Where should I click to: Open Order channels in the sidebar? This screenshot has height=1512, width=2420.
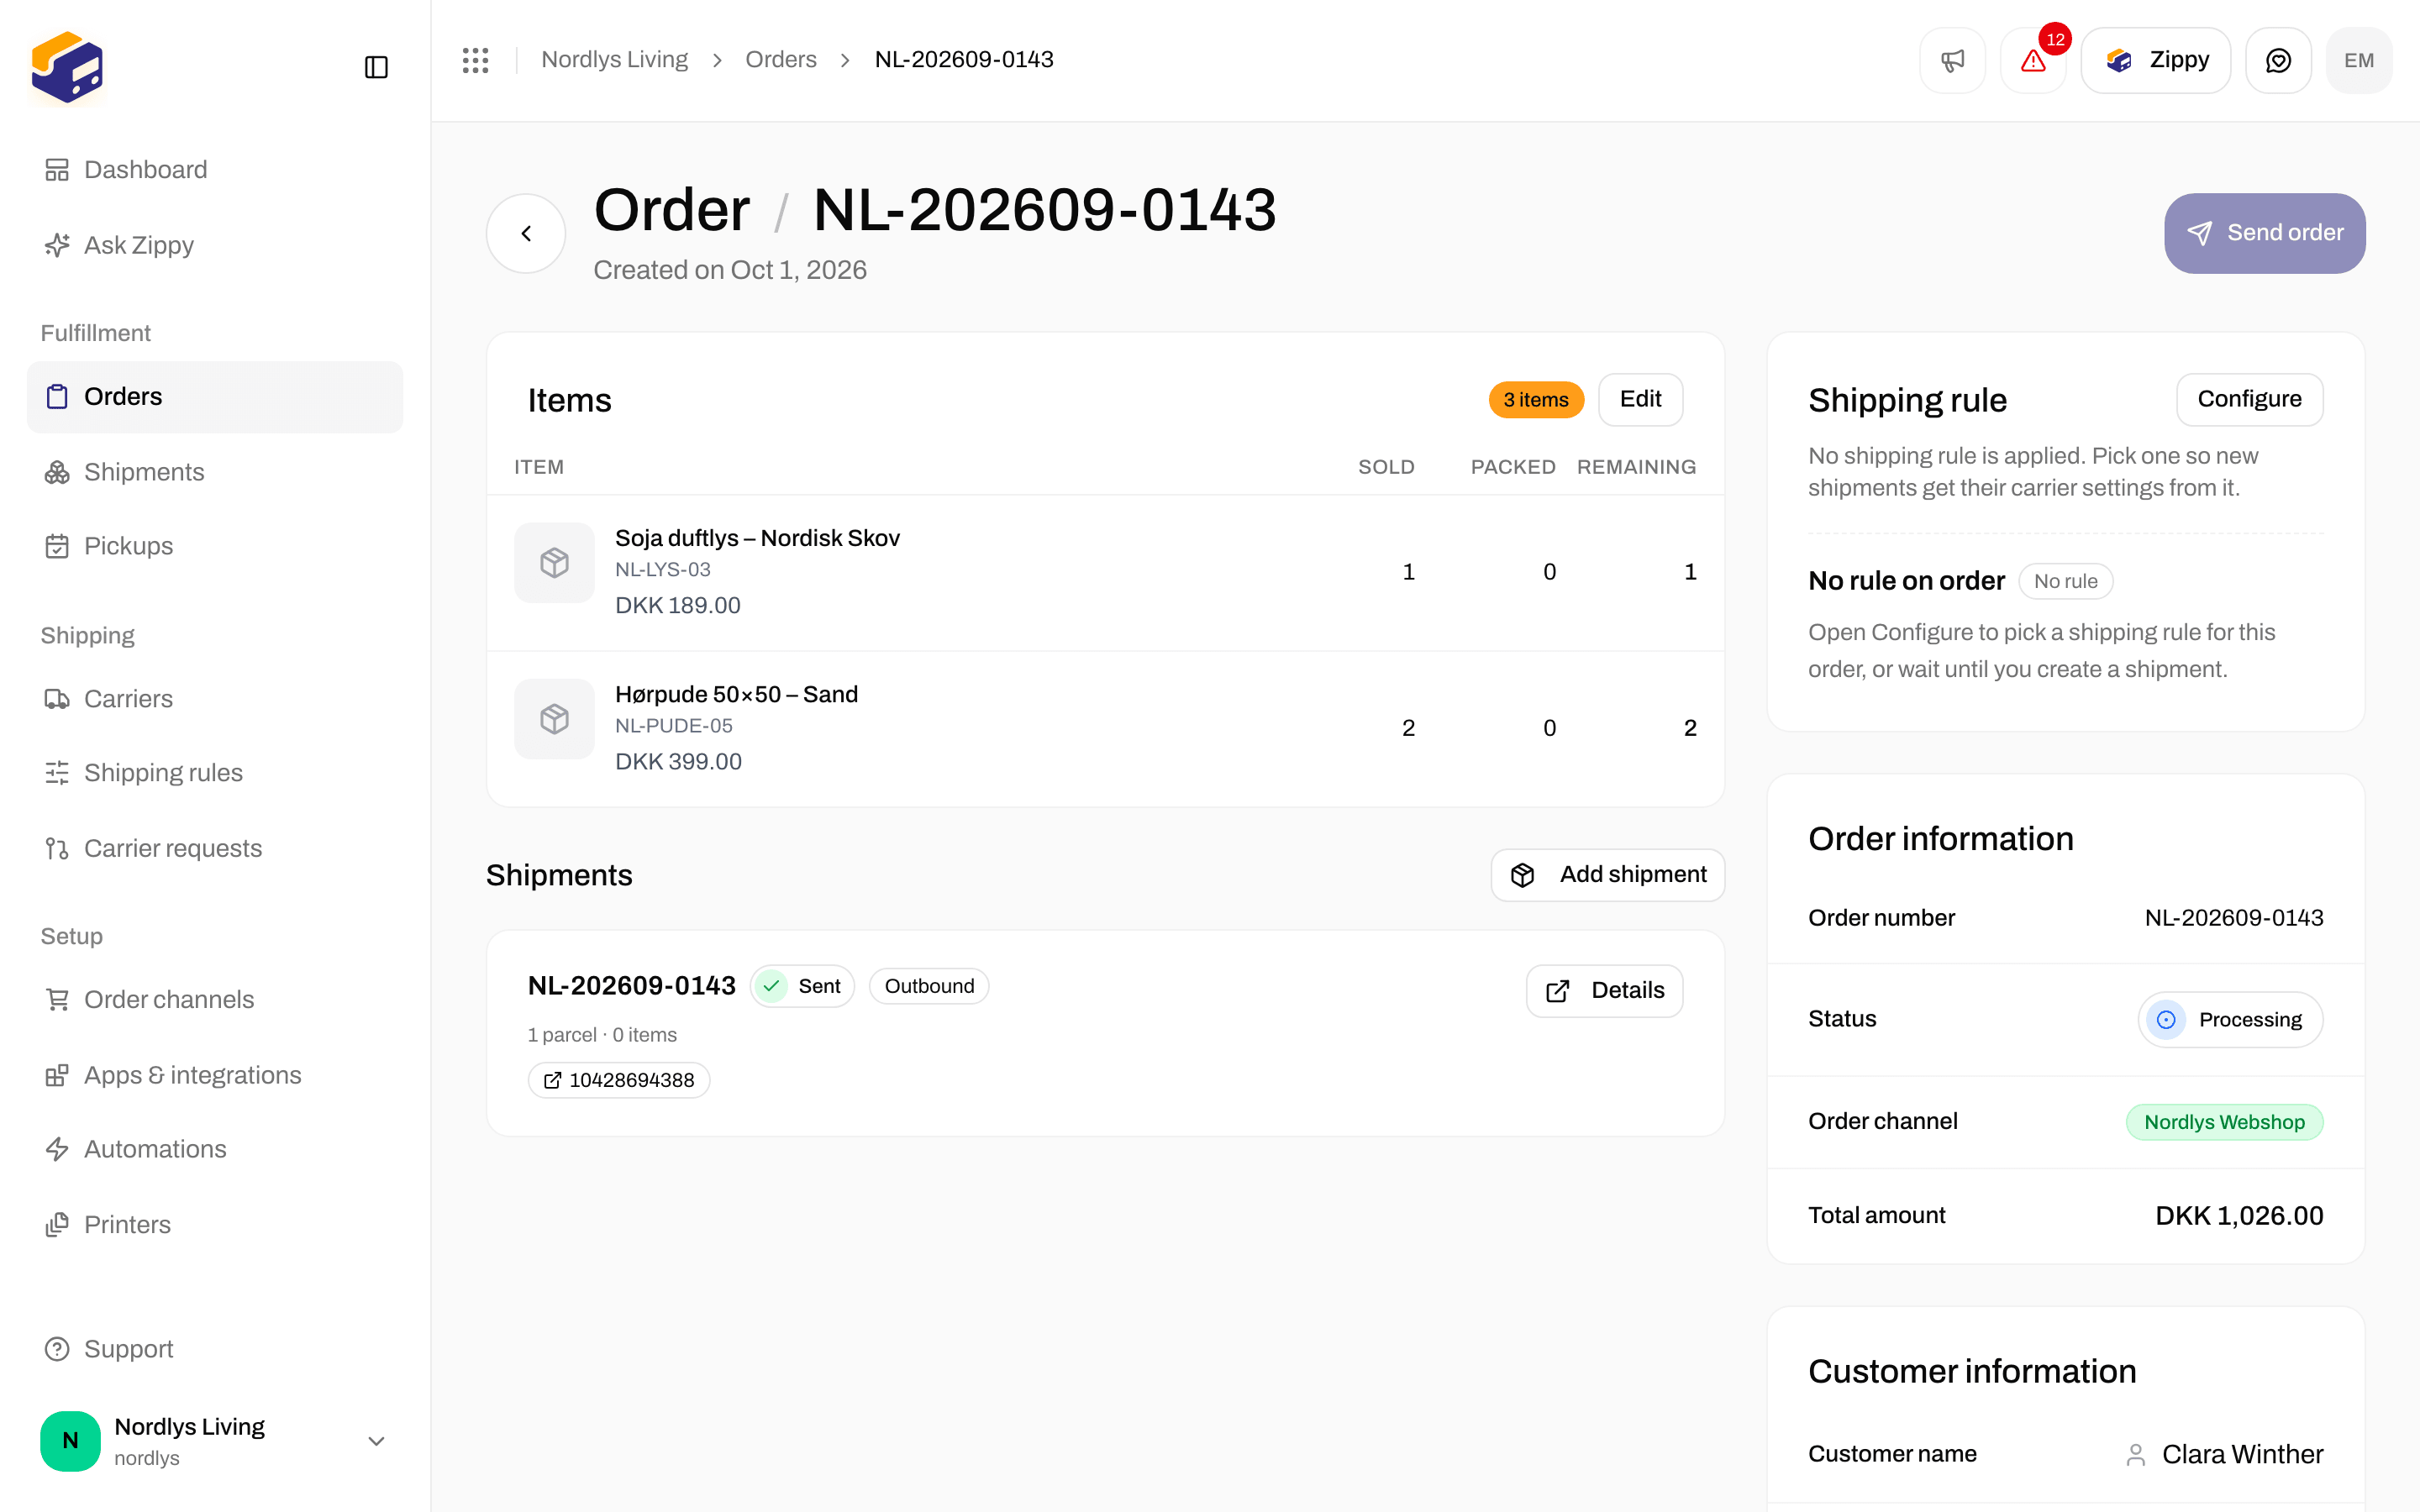coord(215,1000)
